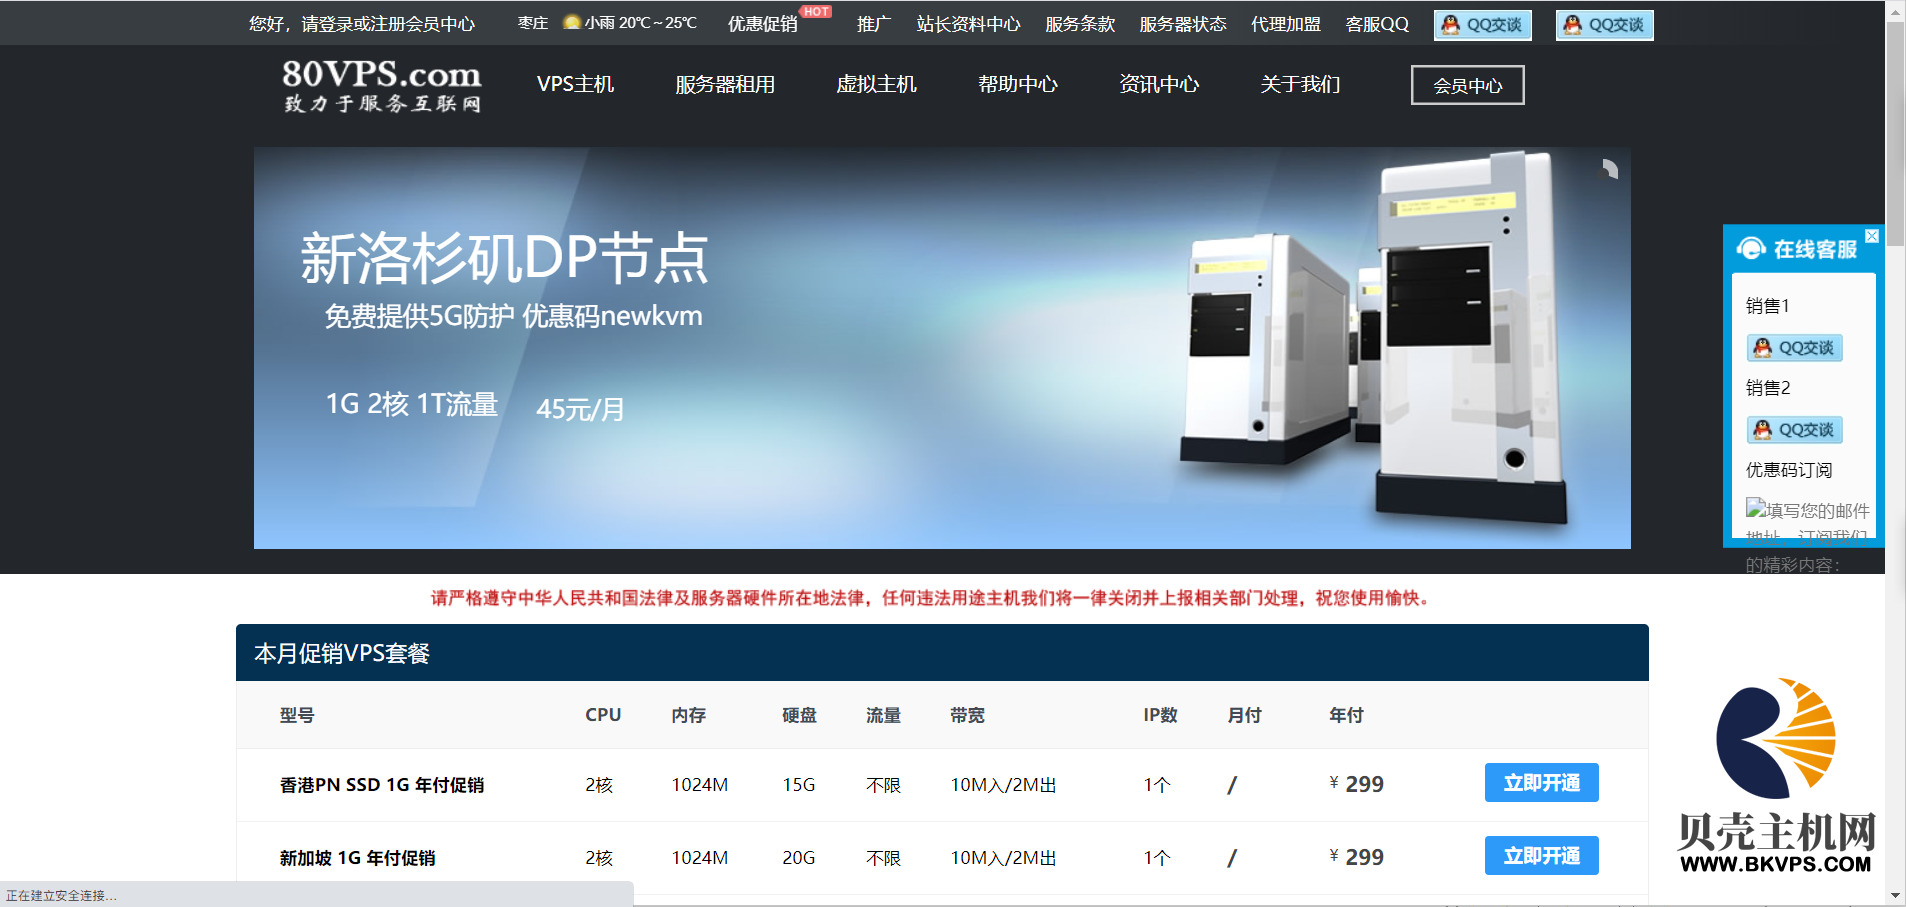
Task: Click the 优惠码订阅 label
Action: 1789,470
